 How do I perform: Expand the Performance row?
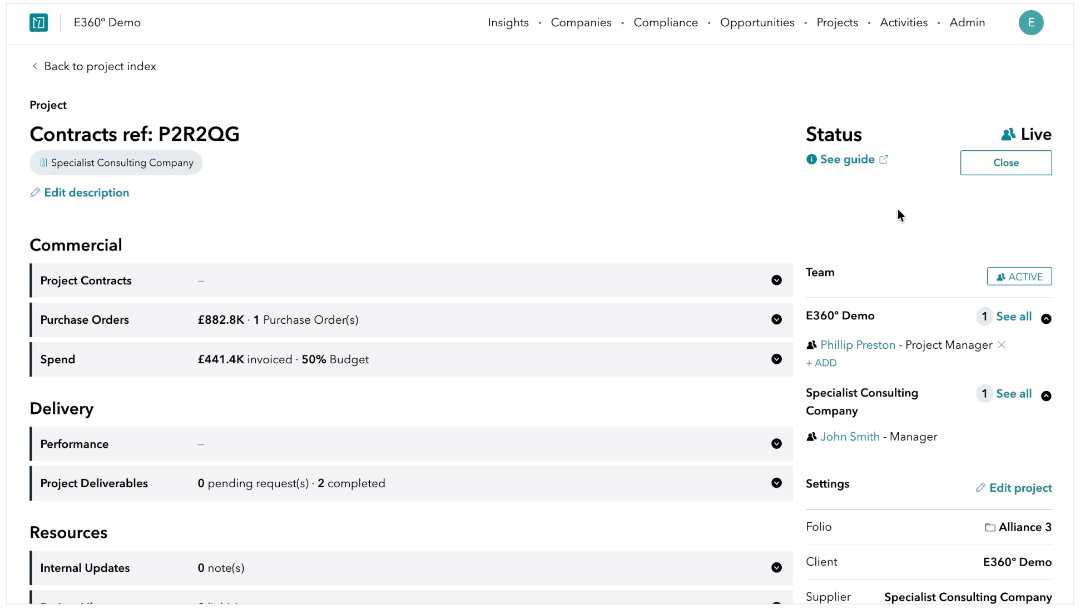click(x=776, y=444)
